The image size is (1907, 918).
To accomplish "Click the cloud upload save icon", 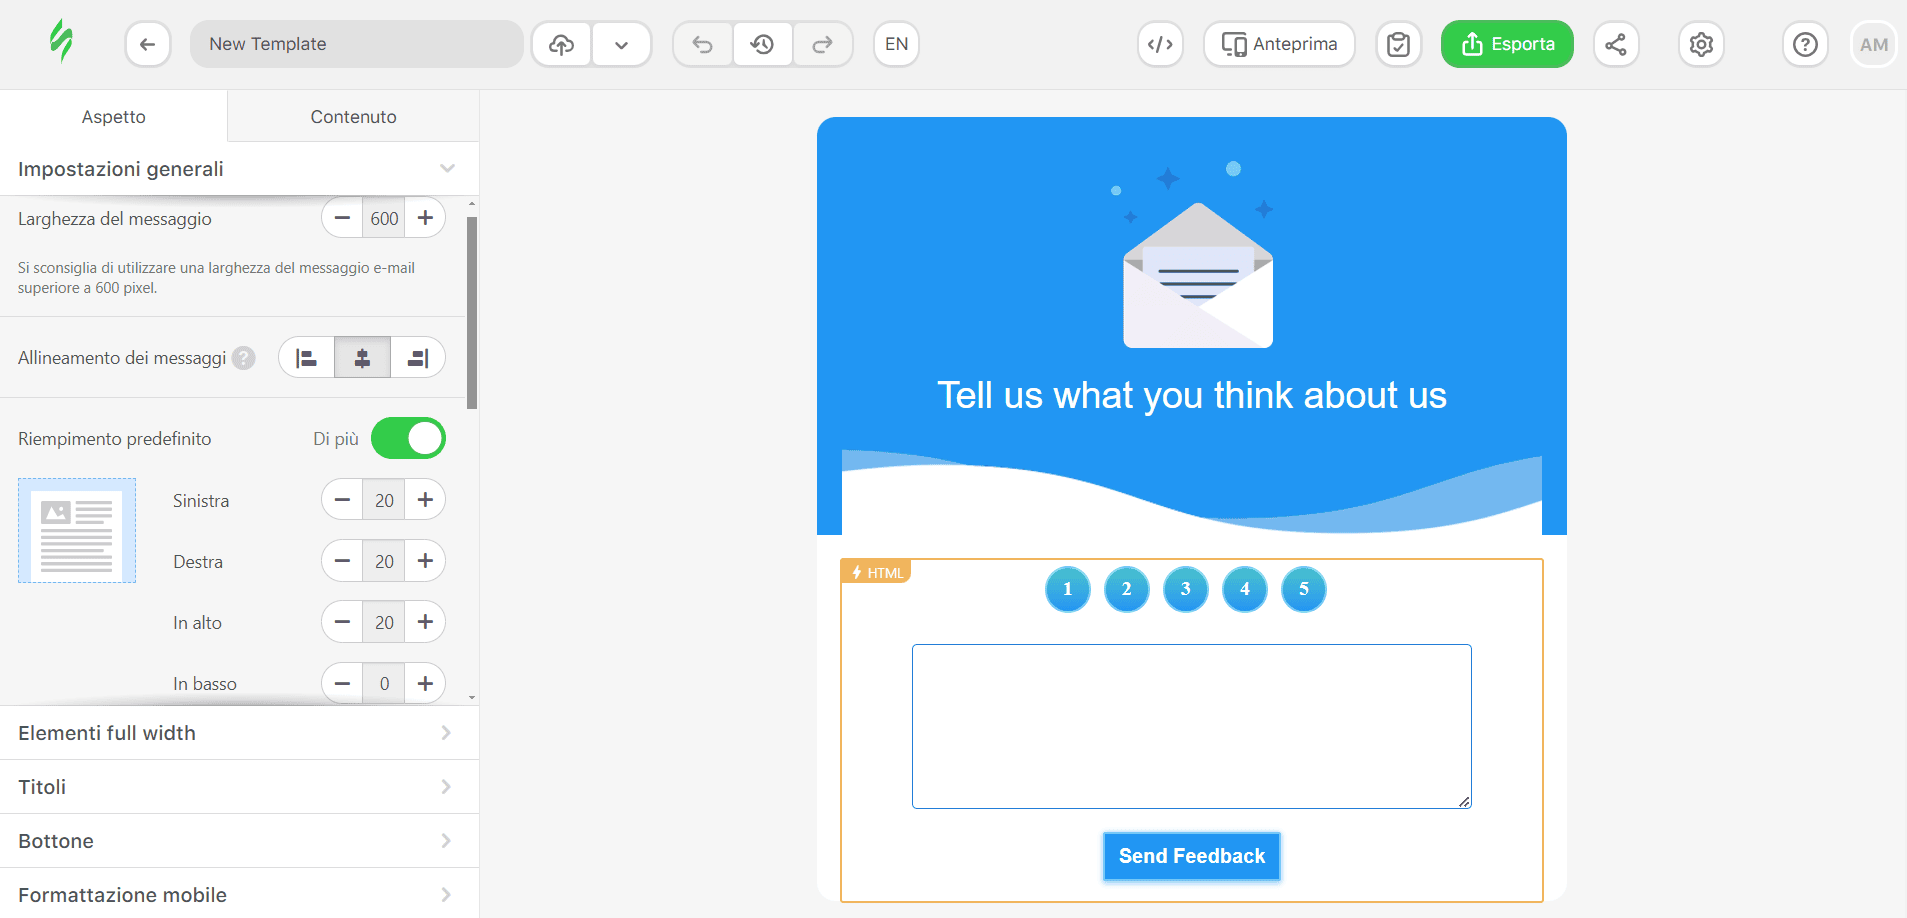I will (x=562, y=44).
